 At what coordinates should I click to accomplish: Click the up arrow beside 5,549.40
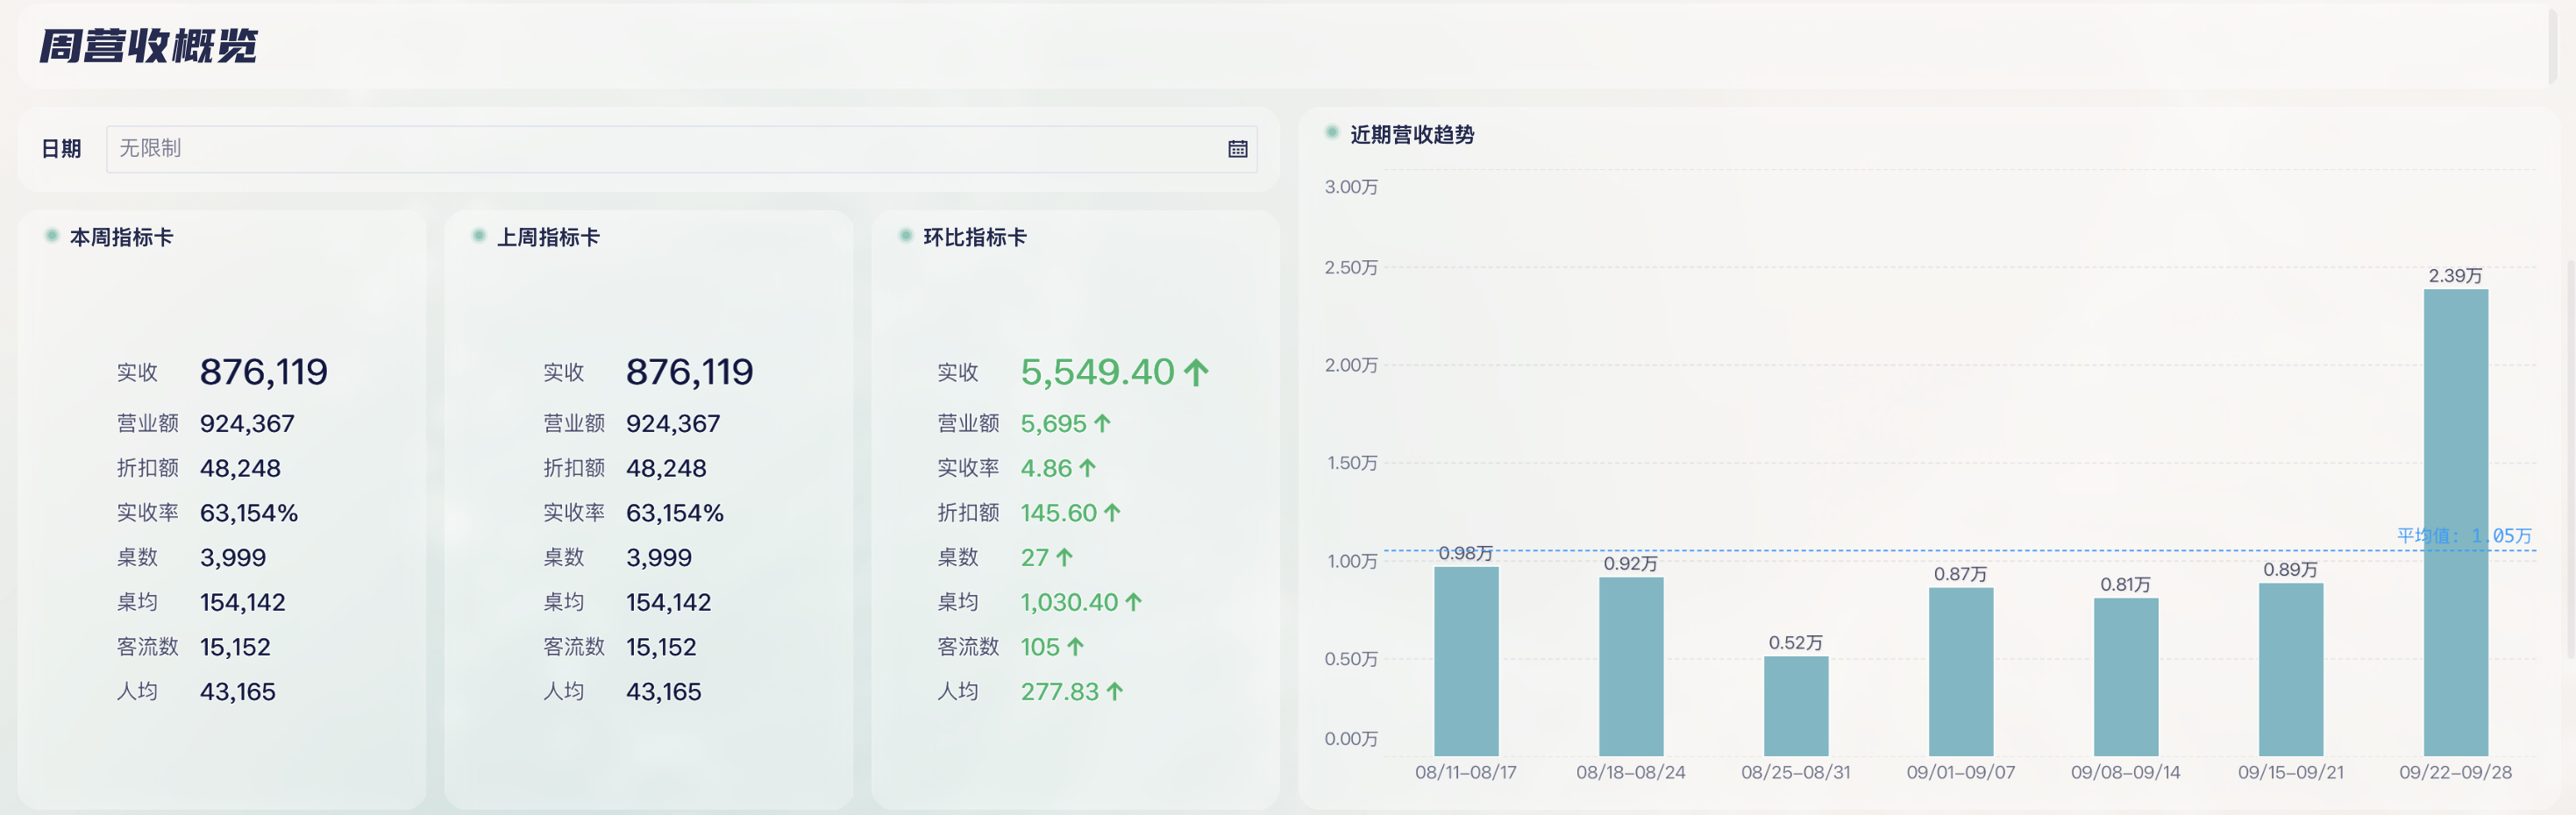[1196, 373]
